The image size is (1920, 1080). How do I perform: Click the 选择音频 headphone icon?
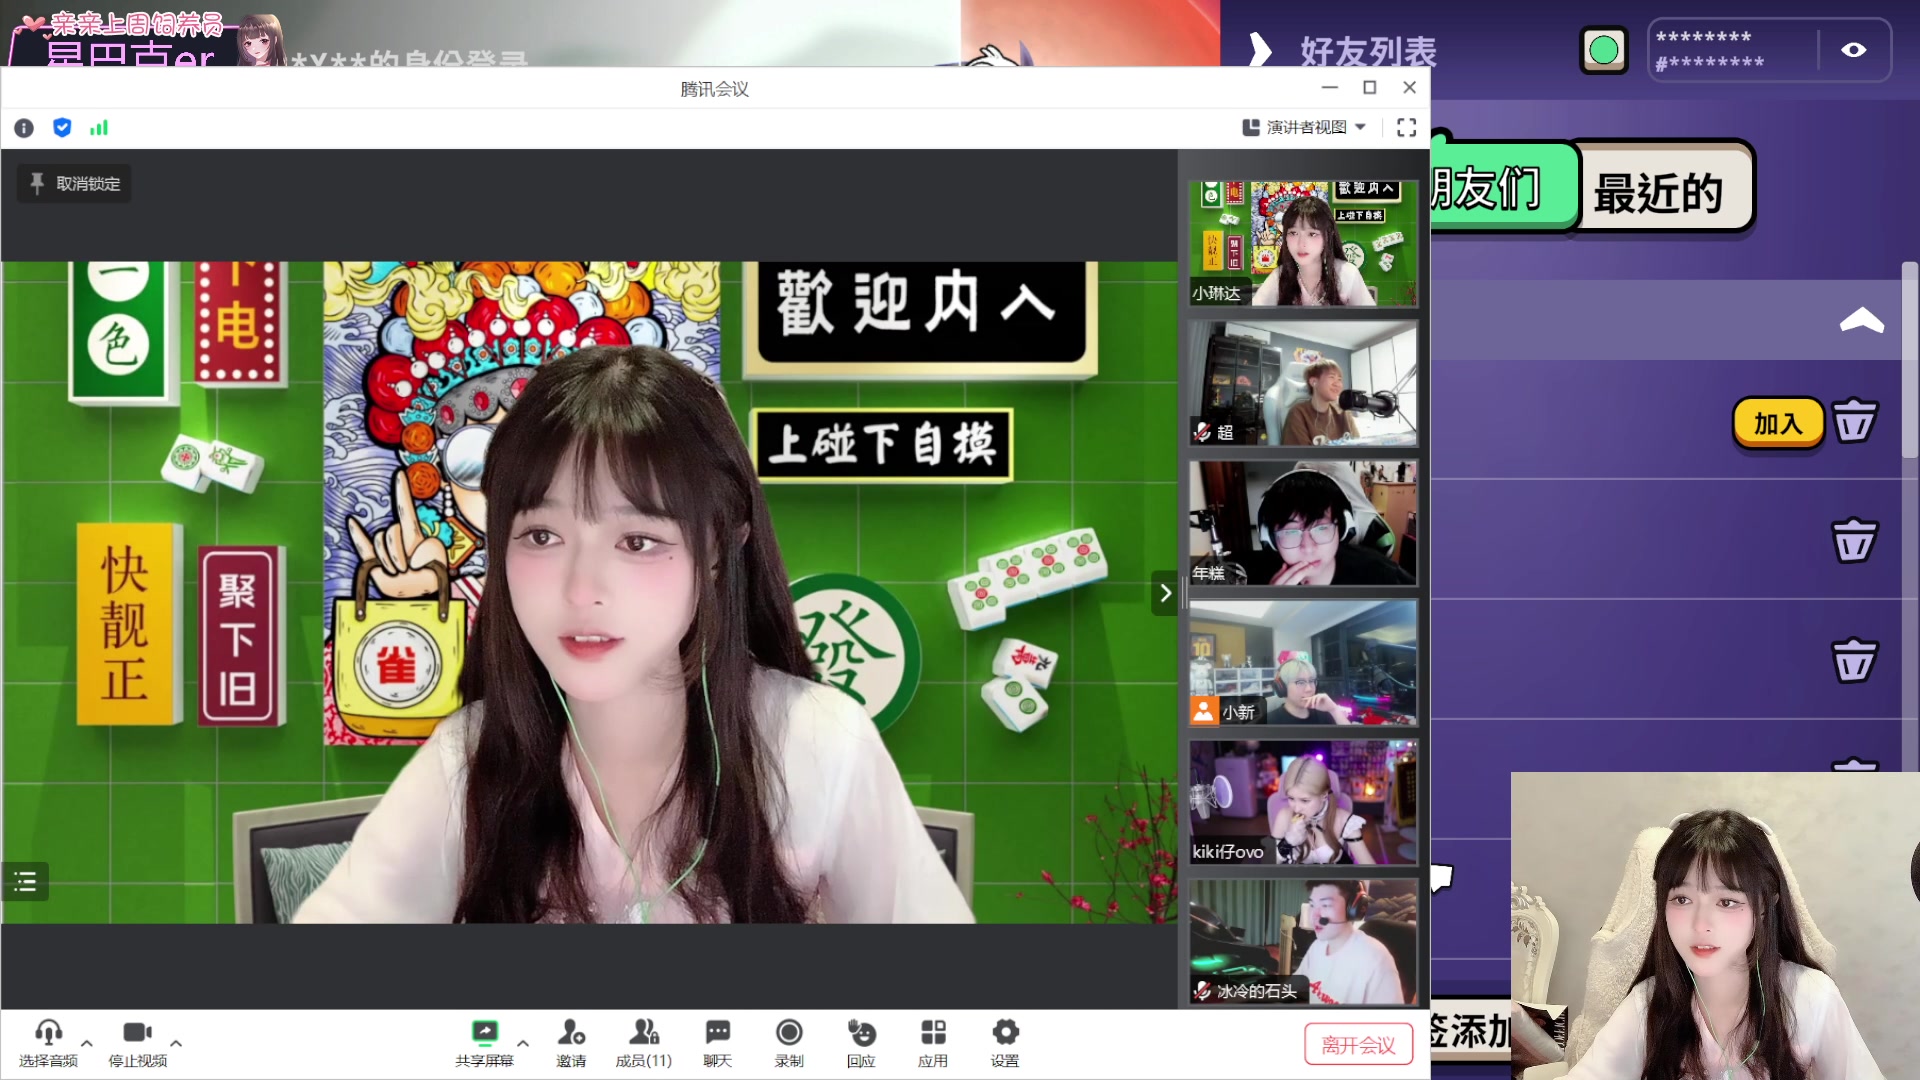tap(48, 1042)
